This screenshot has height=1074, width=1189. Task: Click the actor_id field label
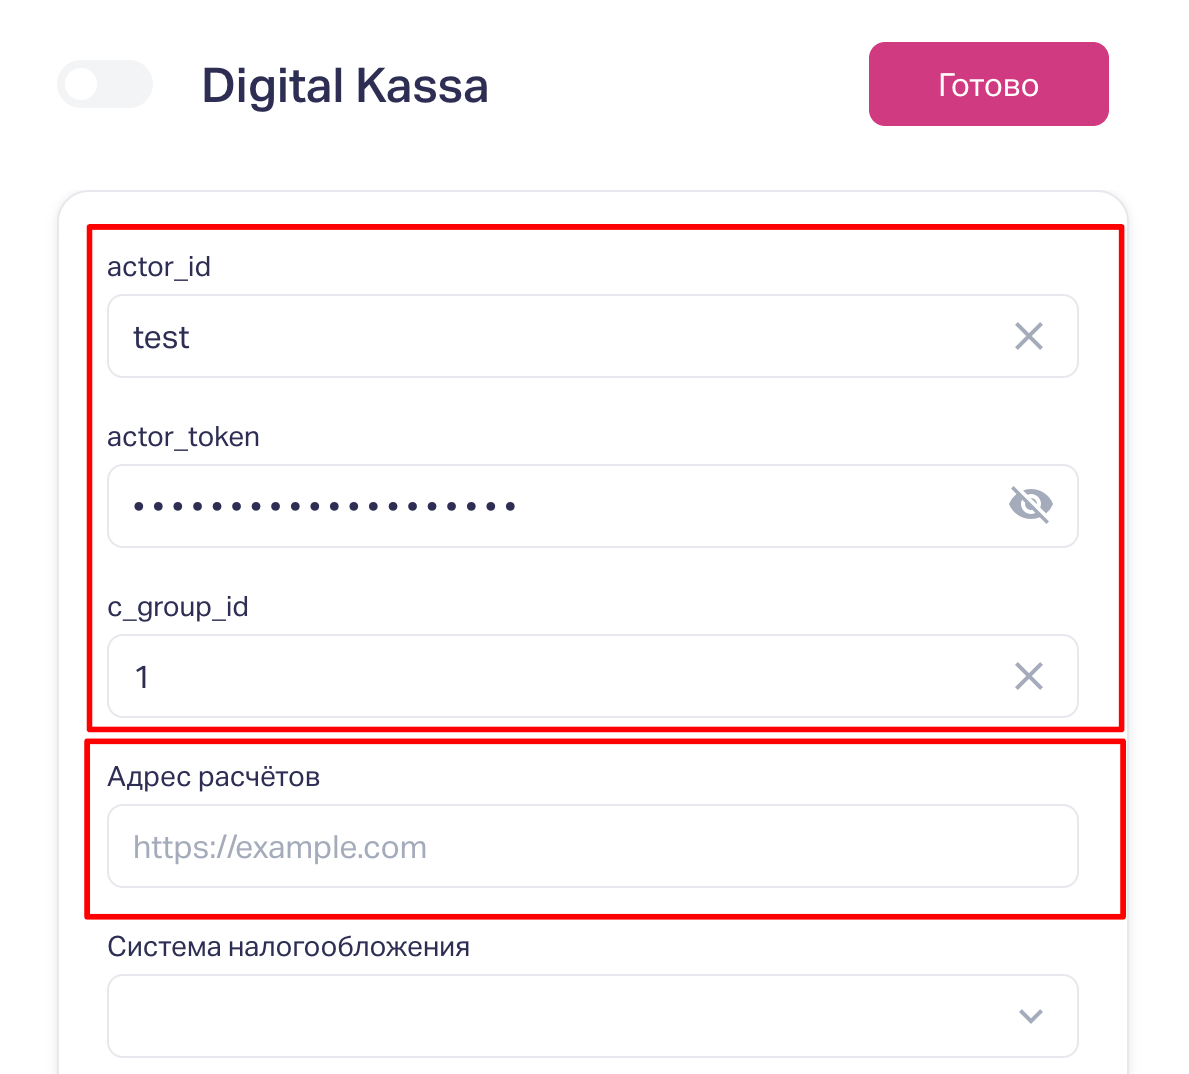[159, 267]
